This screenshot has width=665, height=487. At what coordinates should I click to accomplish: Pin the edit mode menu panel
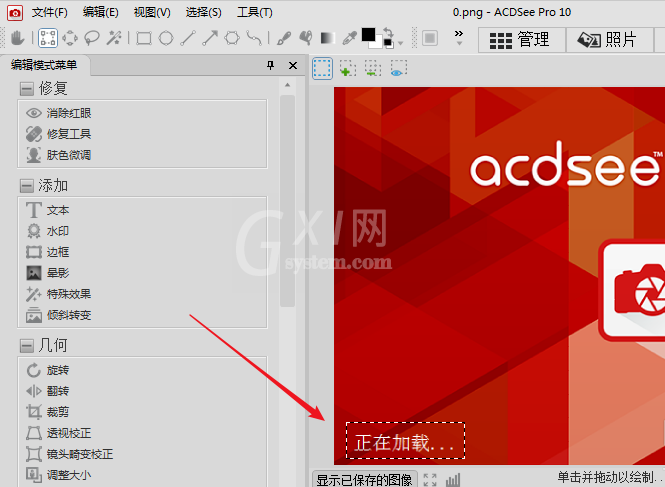(270, 65)
